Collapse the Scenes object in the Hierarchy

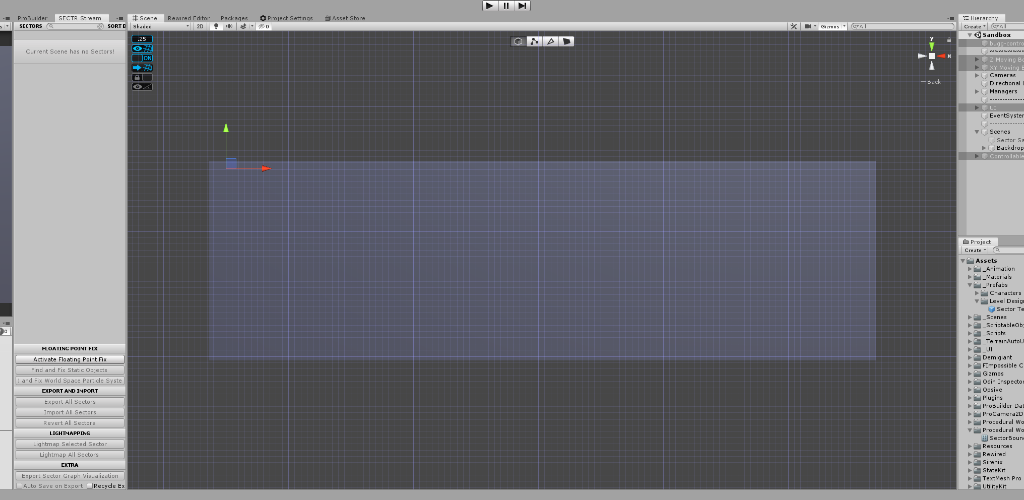(977, 131)
